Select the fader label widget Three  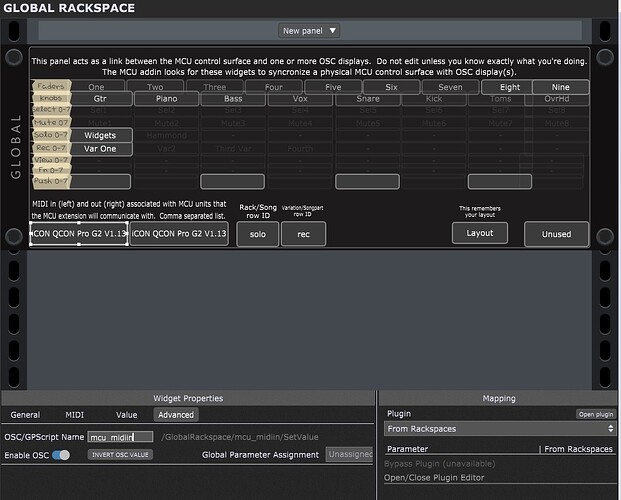point(215,86)
